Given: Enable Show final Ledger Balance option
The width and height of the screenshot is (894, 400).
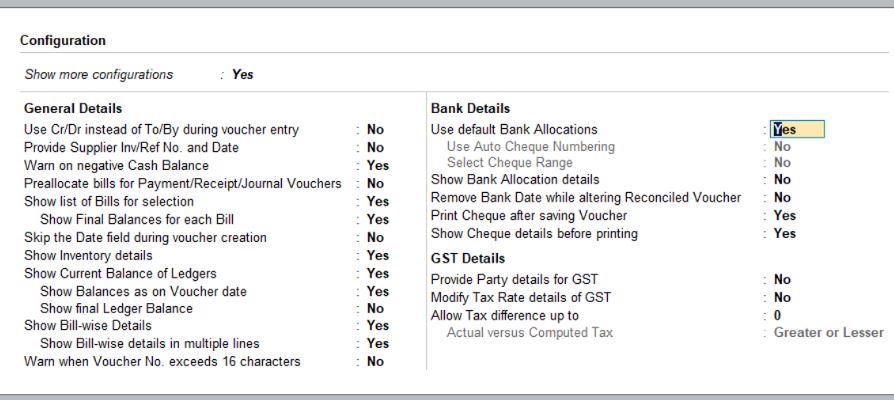Looking at the screenshot, I should [x=375, y=309].
